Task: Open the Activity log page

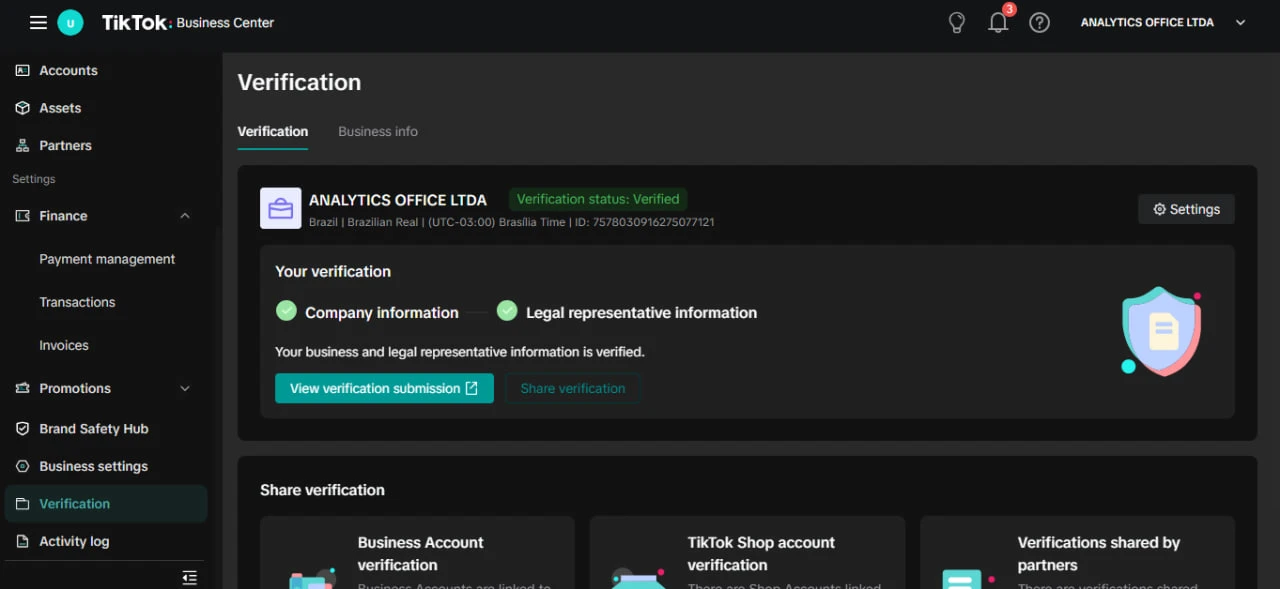Action: click(74, 541)
